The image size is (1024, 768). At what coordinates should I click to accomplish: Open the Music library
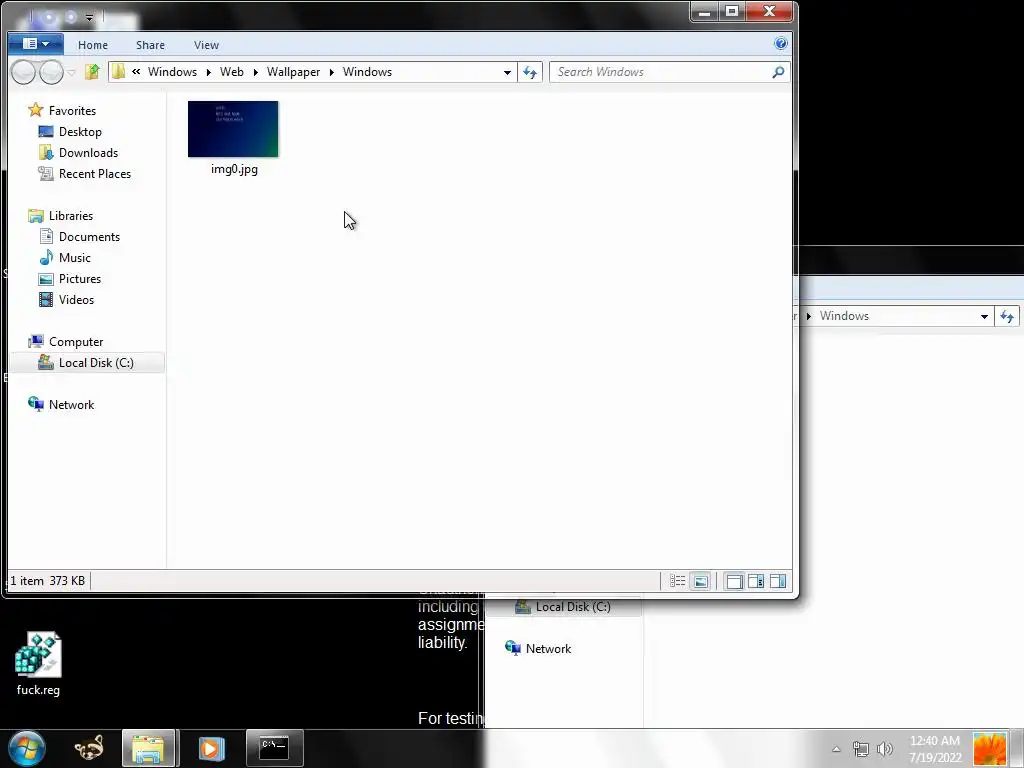74,258
